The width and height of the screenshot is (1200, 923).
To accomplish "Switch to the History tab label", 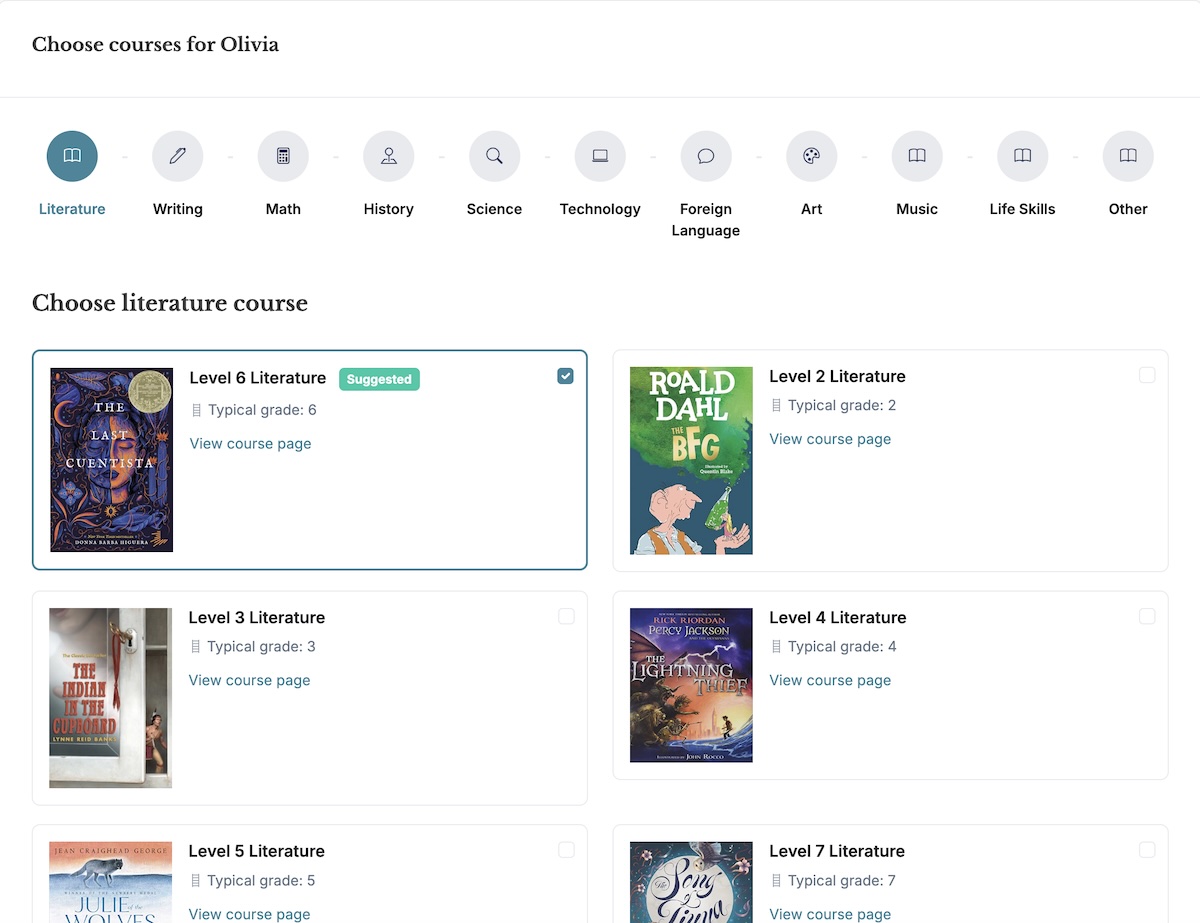I will tap(389, 209).
